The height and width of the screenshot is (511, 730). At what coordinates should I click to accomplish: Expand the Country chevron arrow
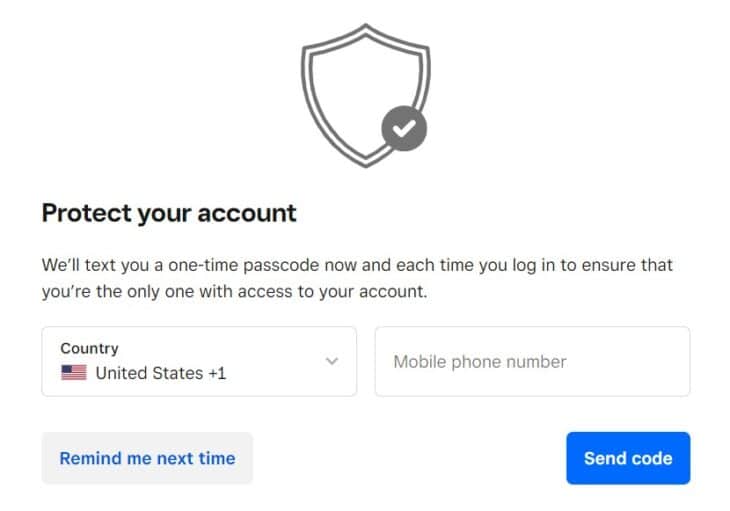333,361
